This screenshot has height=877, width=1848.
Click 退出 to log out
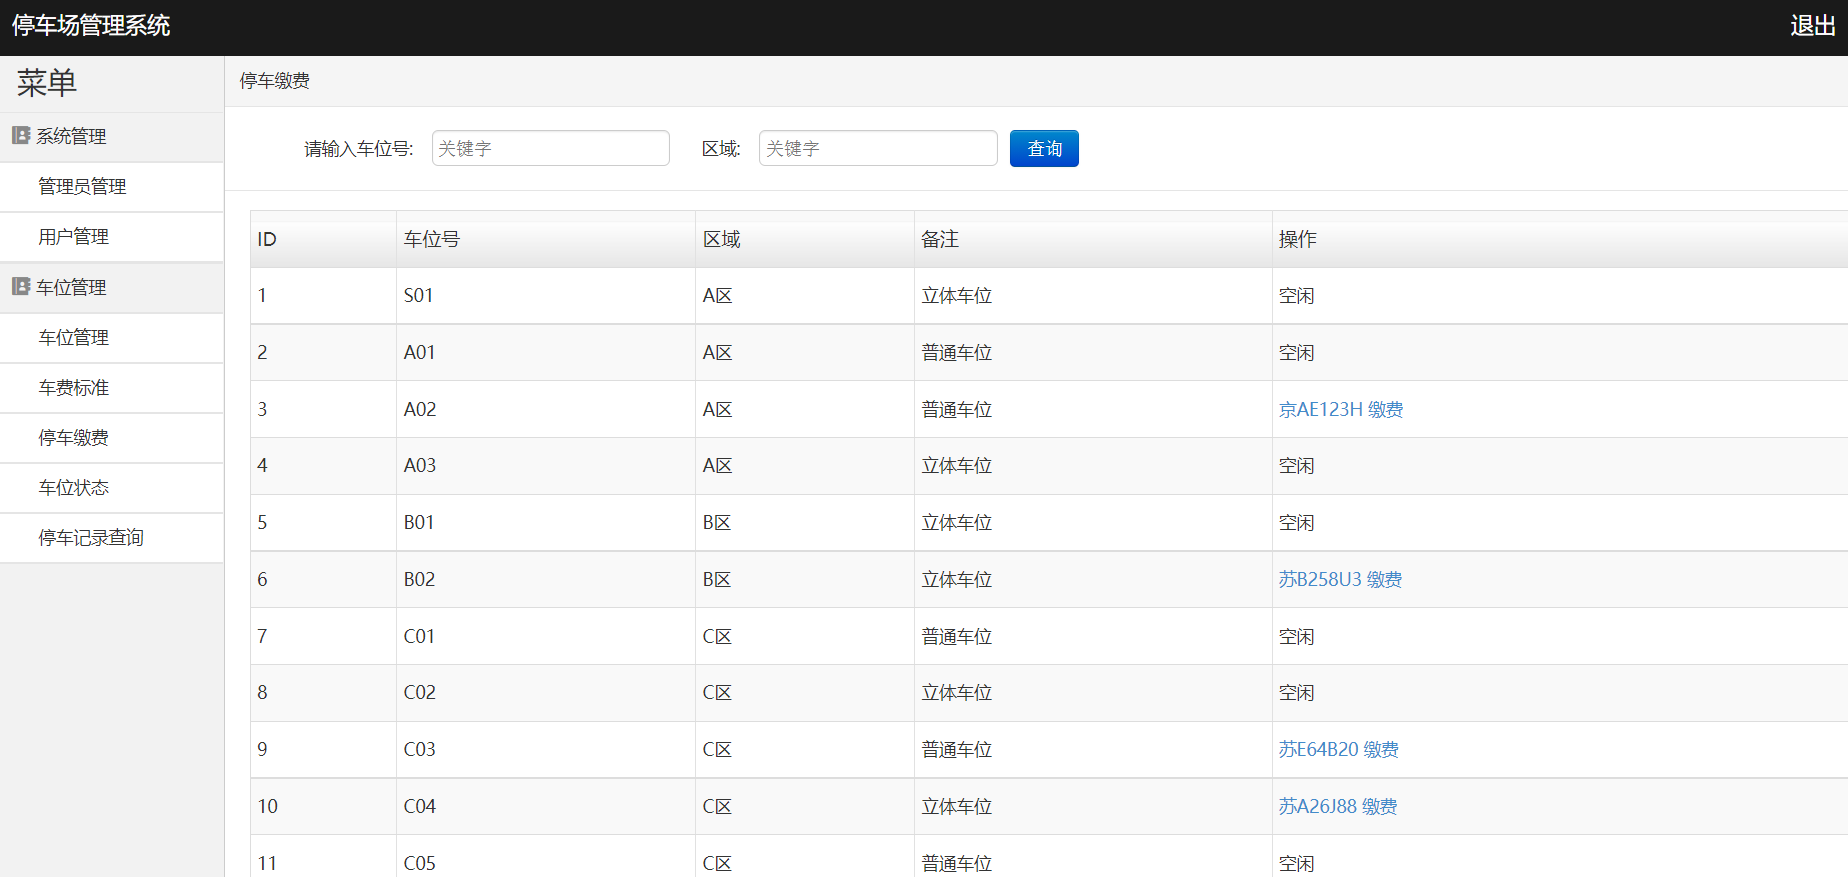[1812, 26]
